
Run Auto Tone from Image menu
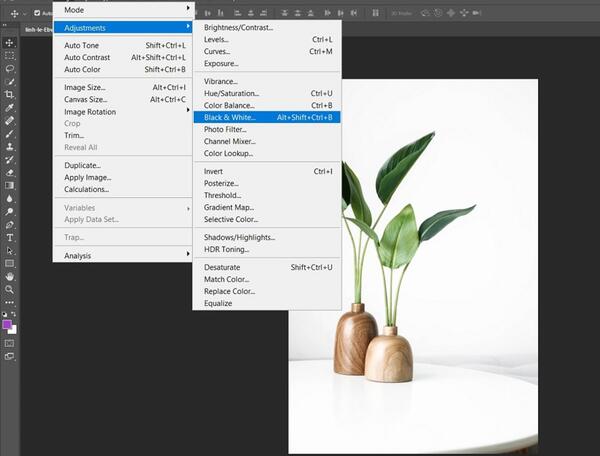tap(124, 45)
